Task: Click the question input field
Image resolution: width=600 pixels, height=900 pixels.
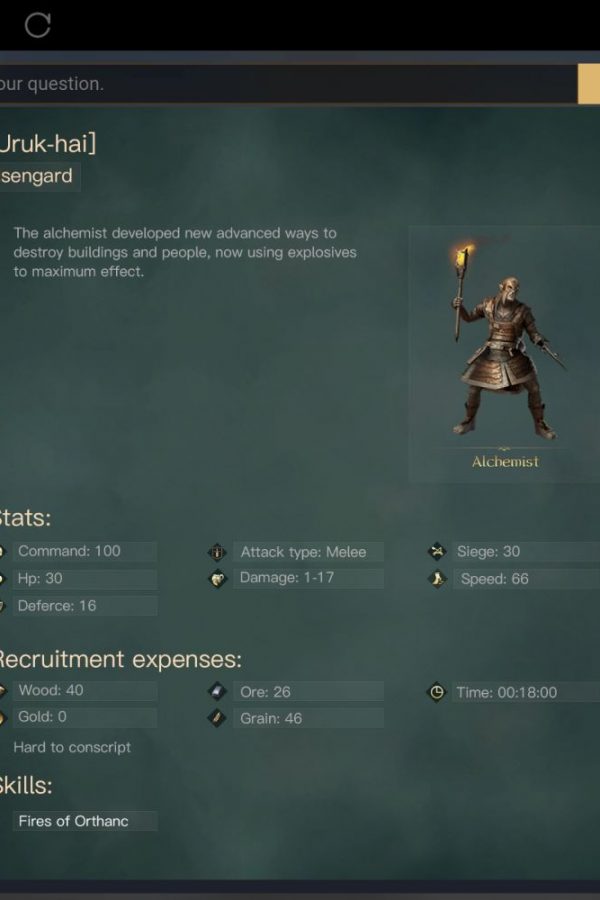Action: point(287,84)
